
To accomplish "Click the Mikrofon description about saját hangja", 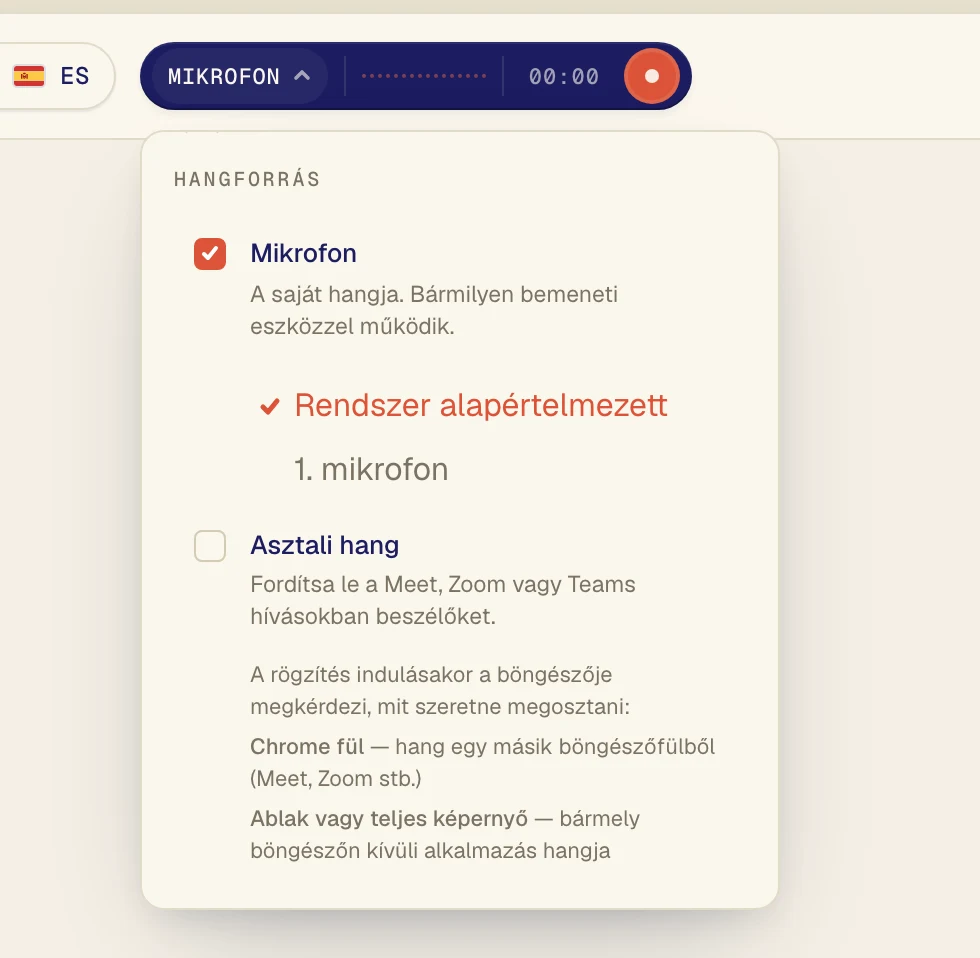I will click(434, 310).
